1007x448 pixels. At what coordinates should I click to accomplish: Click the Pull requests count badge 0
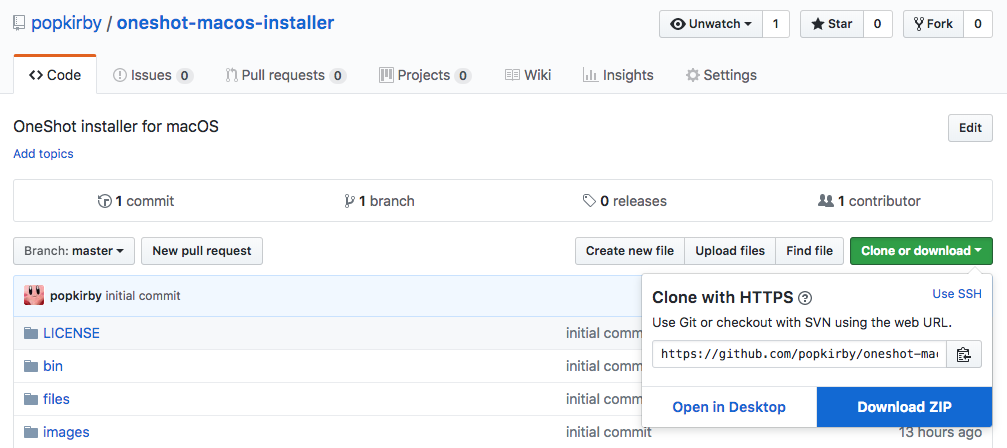[338, 76]
